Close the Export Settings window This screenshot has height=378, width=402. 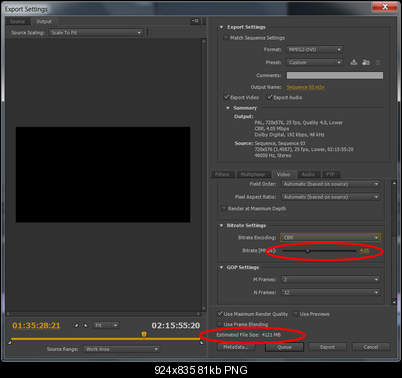[385, 7]
